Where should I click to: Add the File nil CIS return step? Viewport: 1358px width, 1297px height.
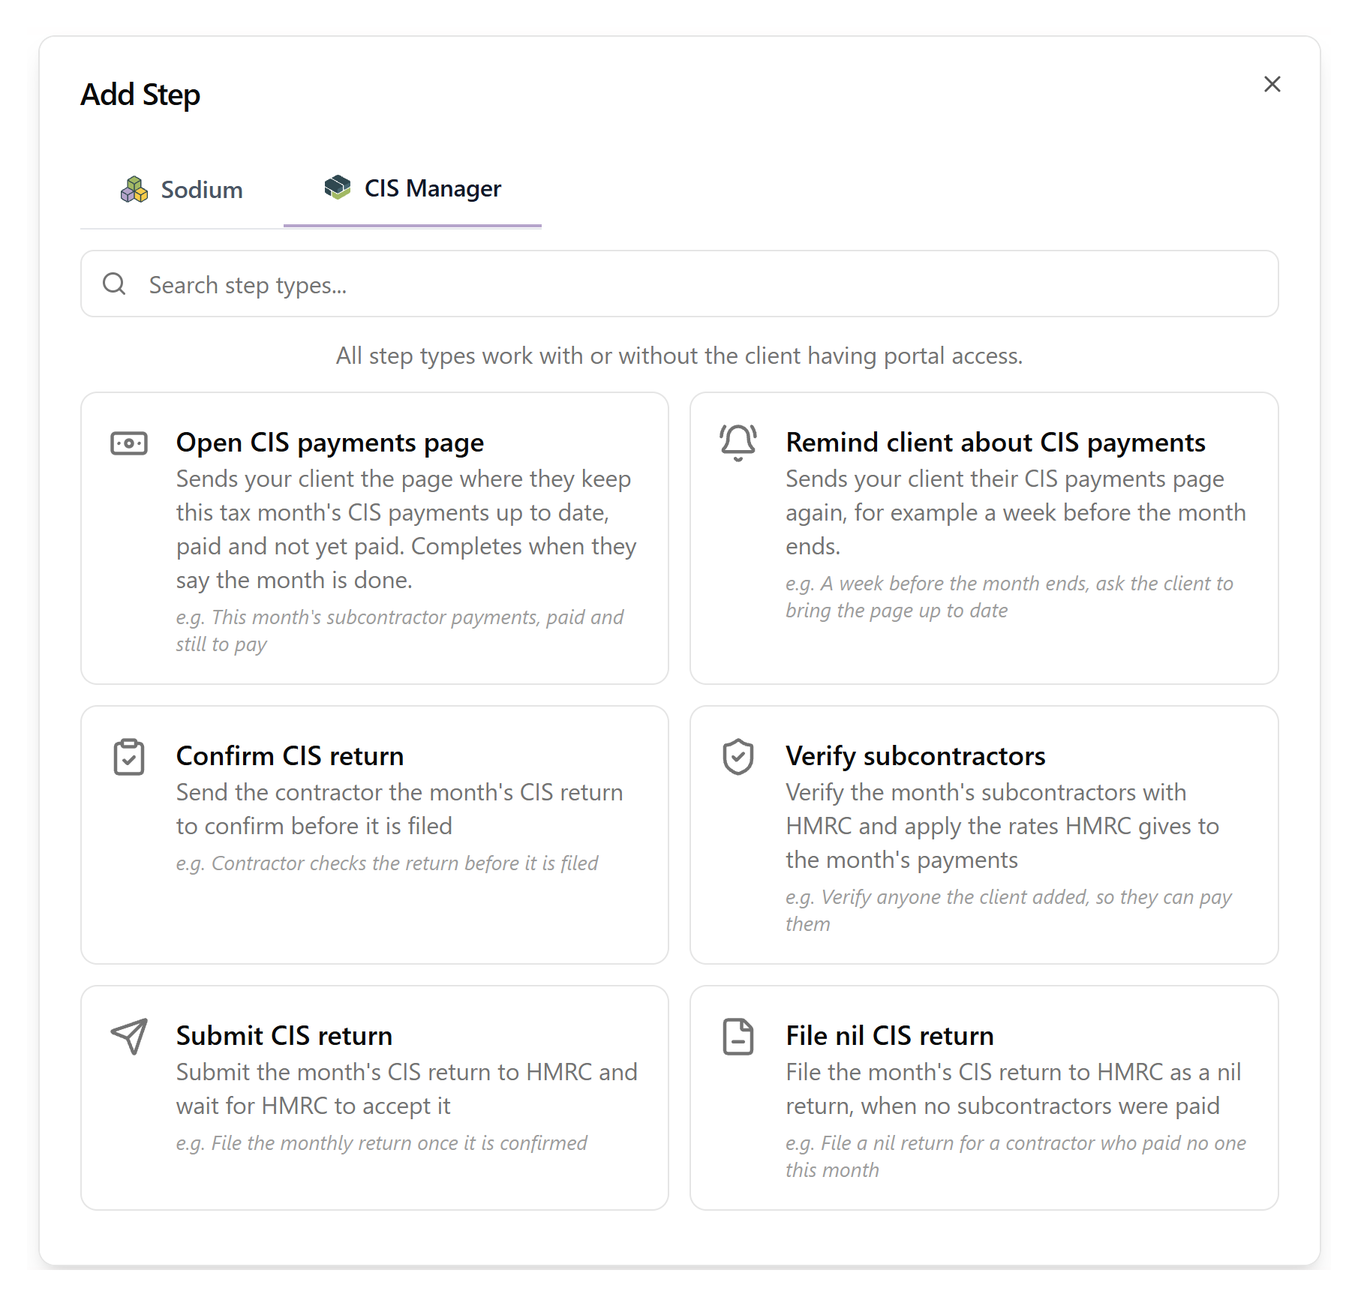tap(984, 1098)
